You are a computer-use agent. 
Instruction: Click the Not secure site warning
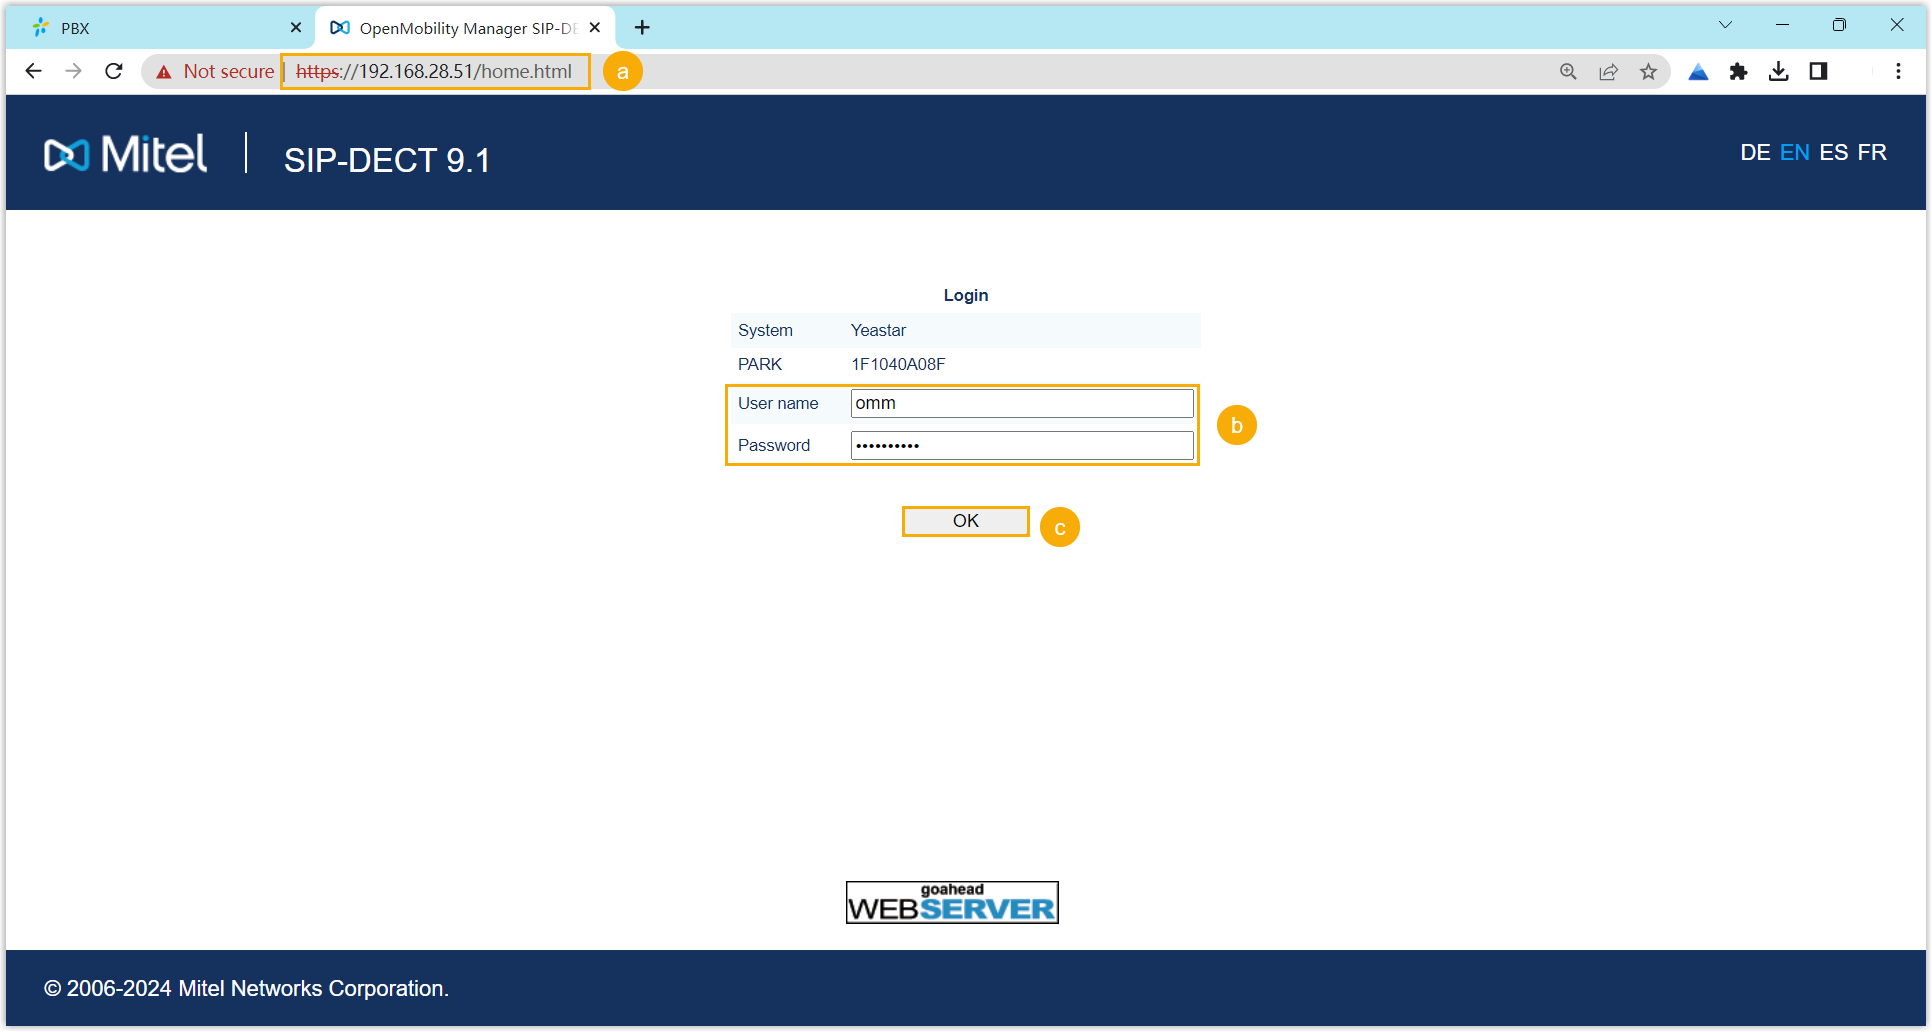click(x=215, y=71)
